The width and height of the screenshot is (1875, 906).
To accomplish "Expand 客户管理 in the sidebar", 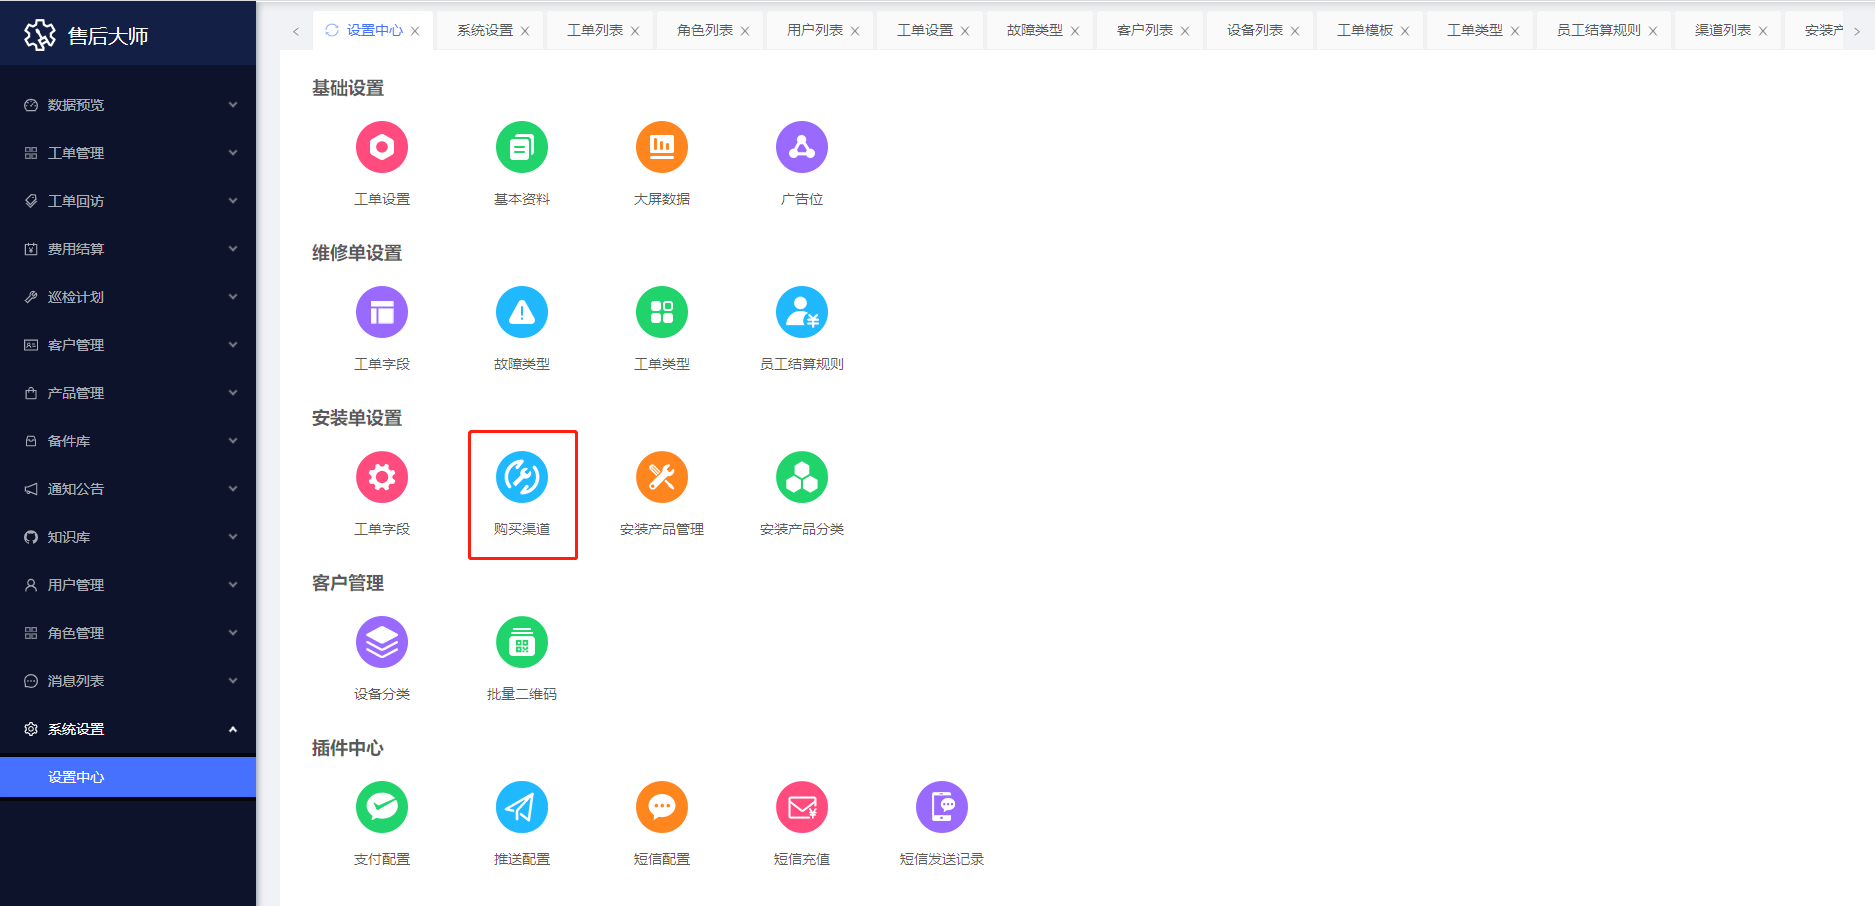I will point(128,345).
